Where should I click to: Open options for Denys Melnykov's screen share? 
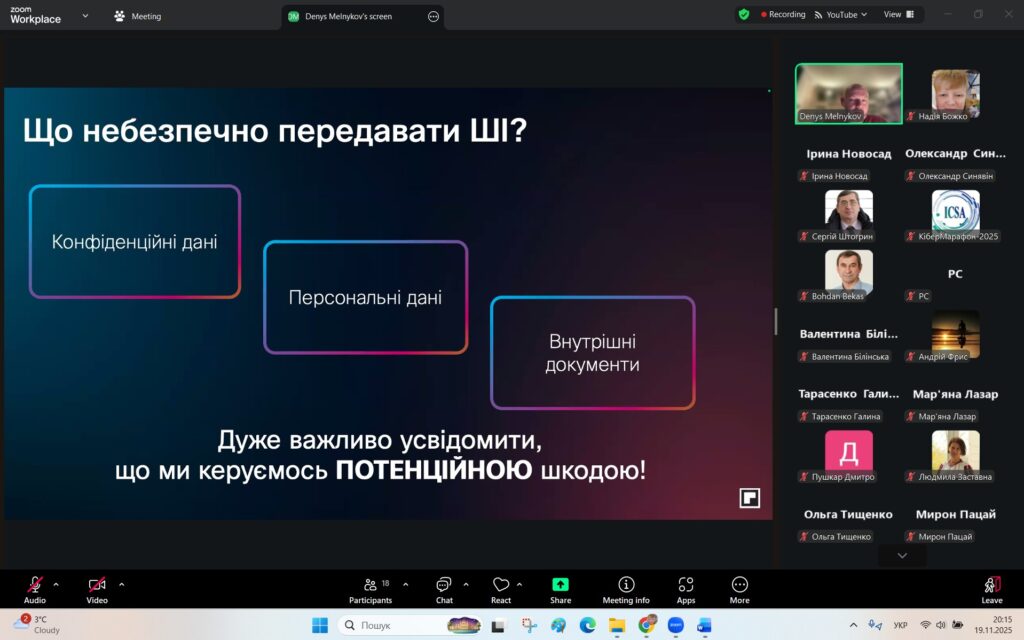point(433,17)
